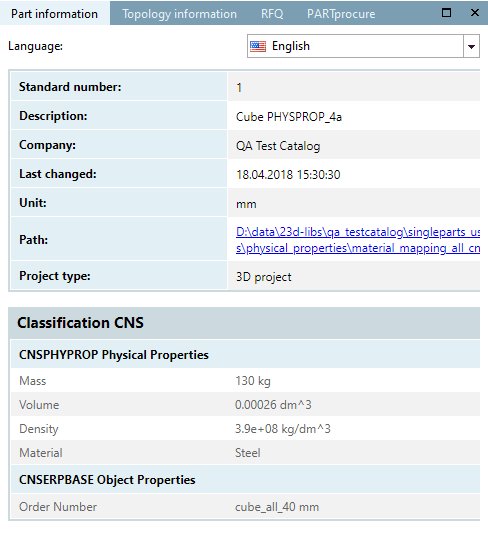Click the '3D project' project type value
Image resolution: width=488 pixels, height=537 pixels.
click(263, 277)
